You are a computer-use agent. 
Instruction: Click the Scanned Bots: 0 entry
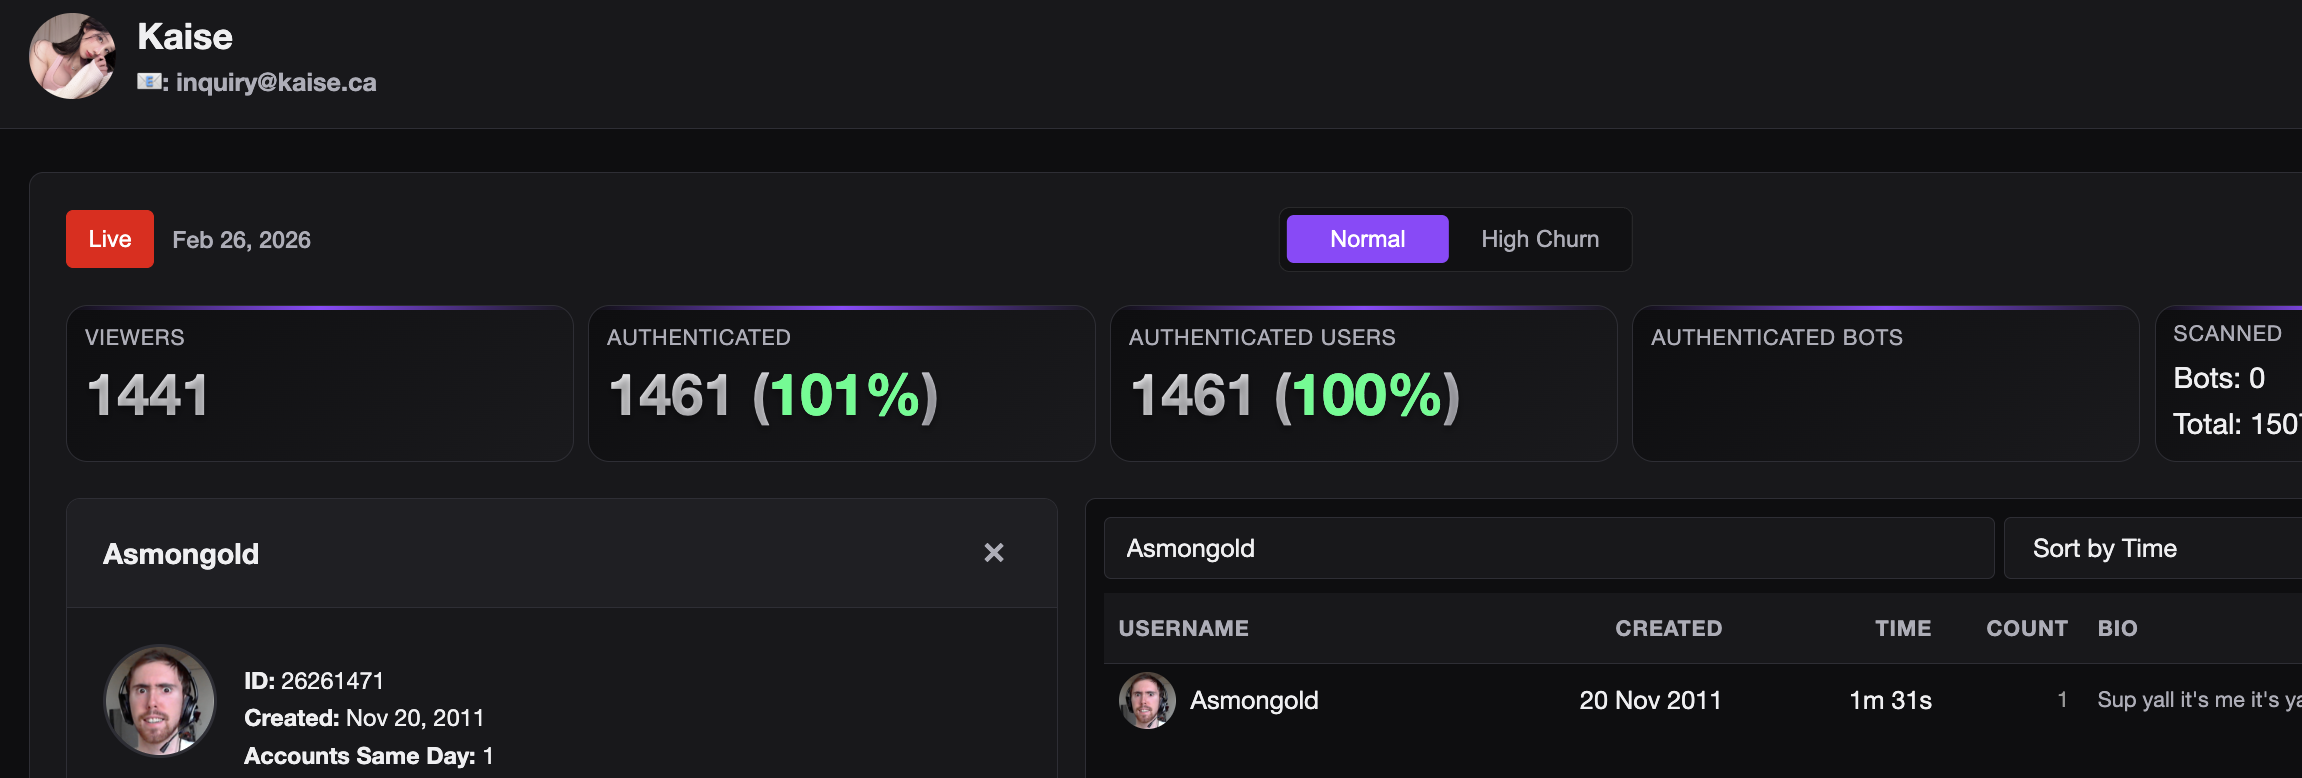tap(2218, 378)
